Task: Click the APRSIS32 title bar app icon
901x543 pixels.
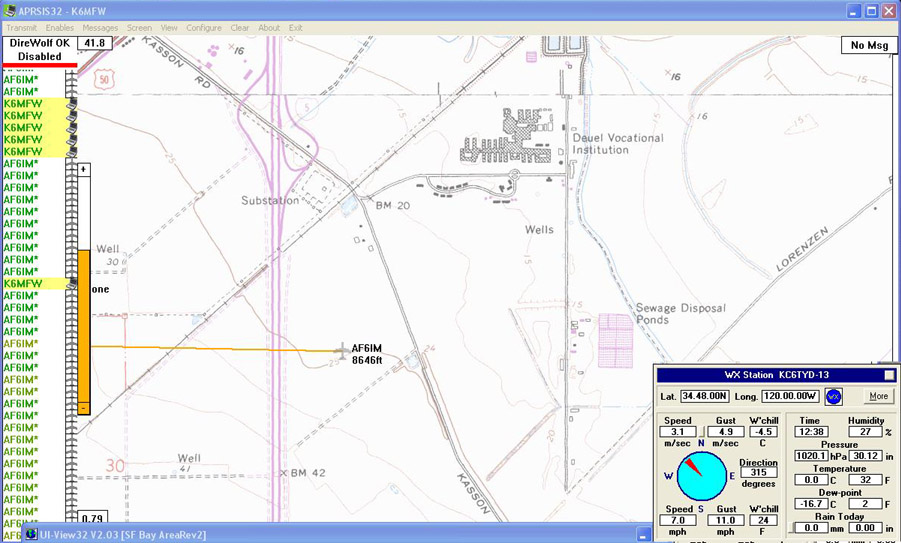Action: pyautogui.click(x=10, y=11)
